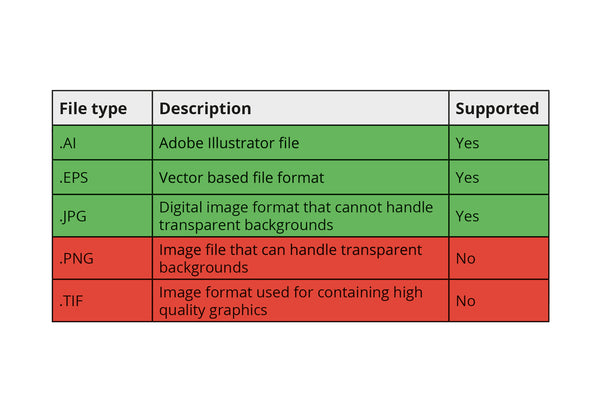600x400 pixels.
Task: Click 'Yes' in the .JPG row
Action: click(x=467, y=216)
